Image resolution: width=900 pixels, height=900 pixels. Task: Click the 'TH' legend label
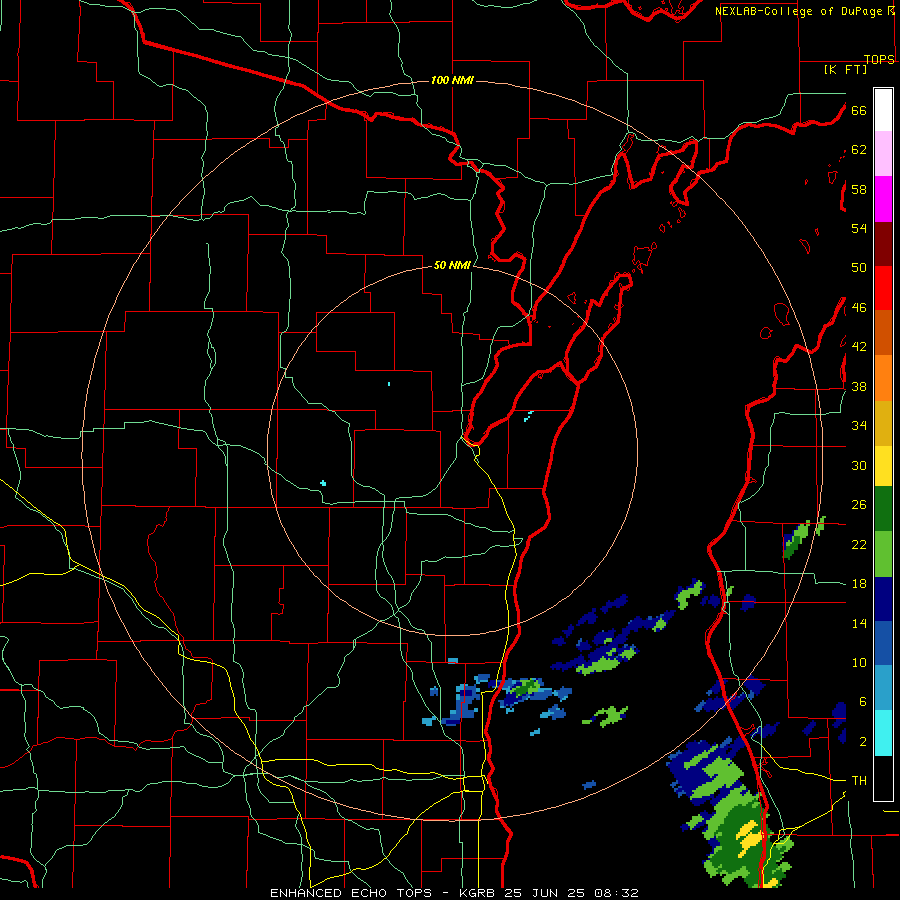[x=859, y=781]
